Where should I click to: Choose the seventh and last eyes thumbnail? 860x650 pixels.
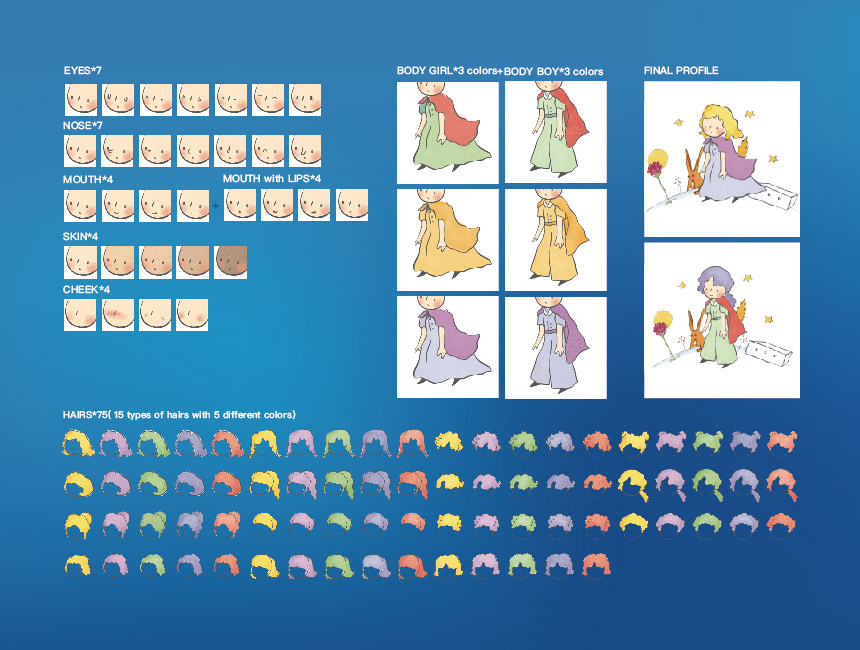click(305, 99)
